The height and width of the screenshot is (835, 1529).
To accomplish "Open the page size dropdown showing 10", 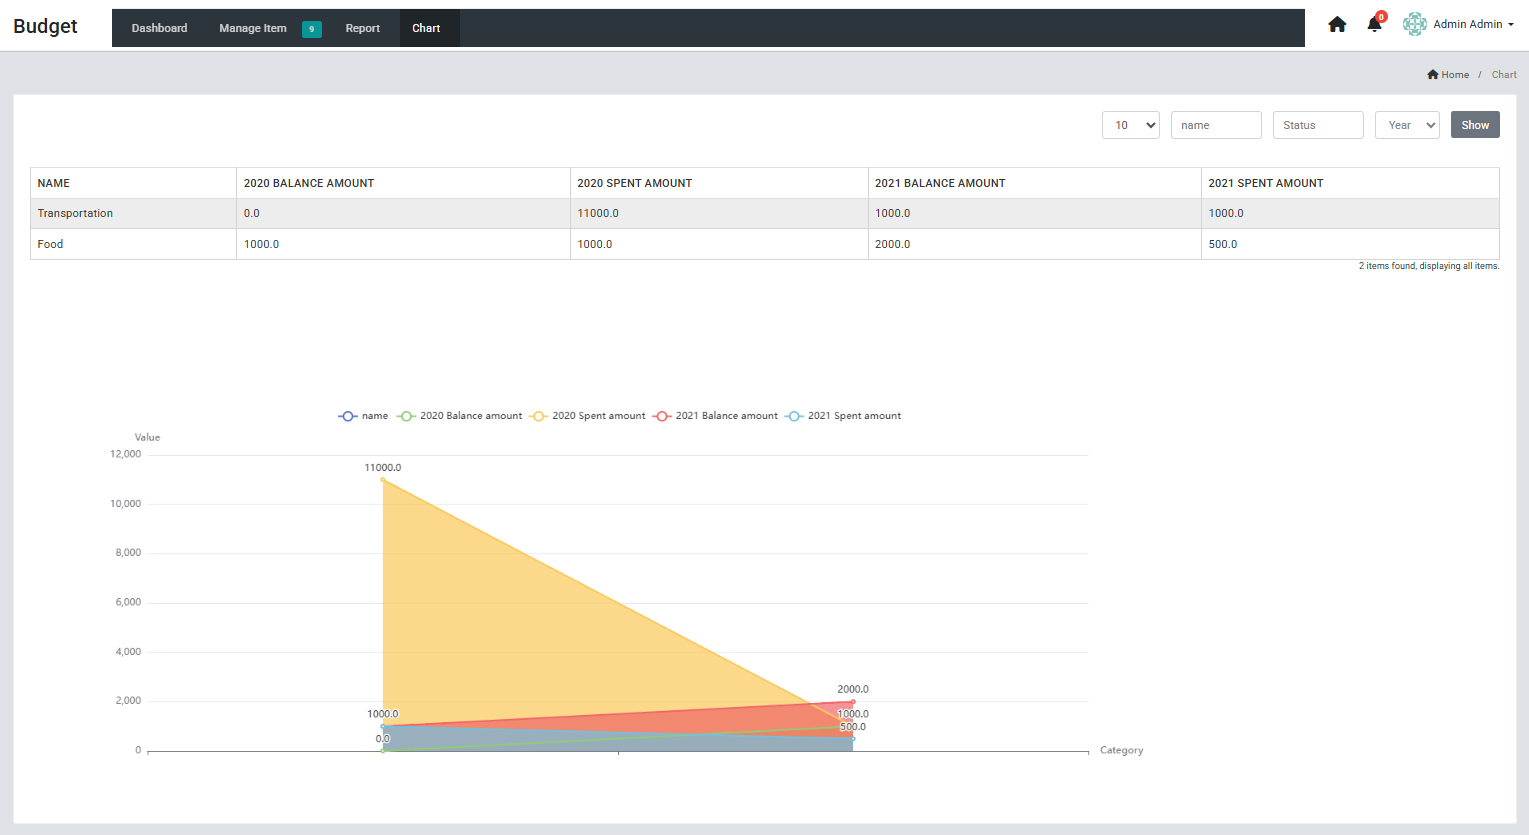I will coord(1131,125).
